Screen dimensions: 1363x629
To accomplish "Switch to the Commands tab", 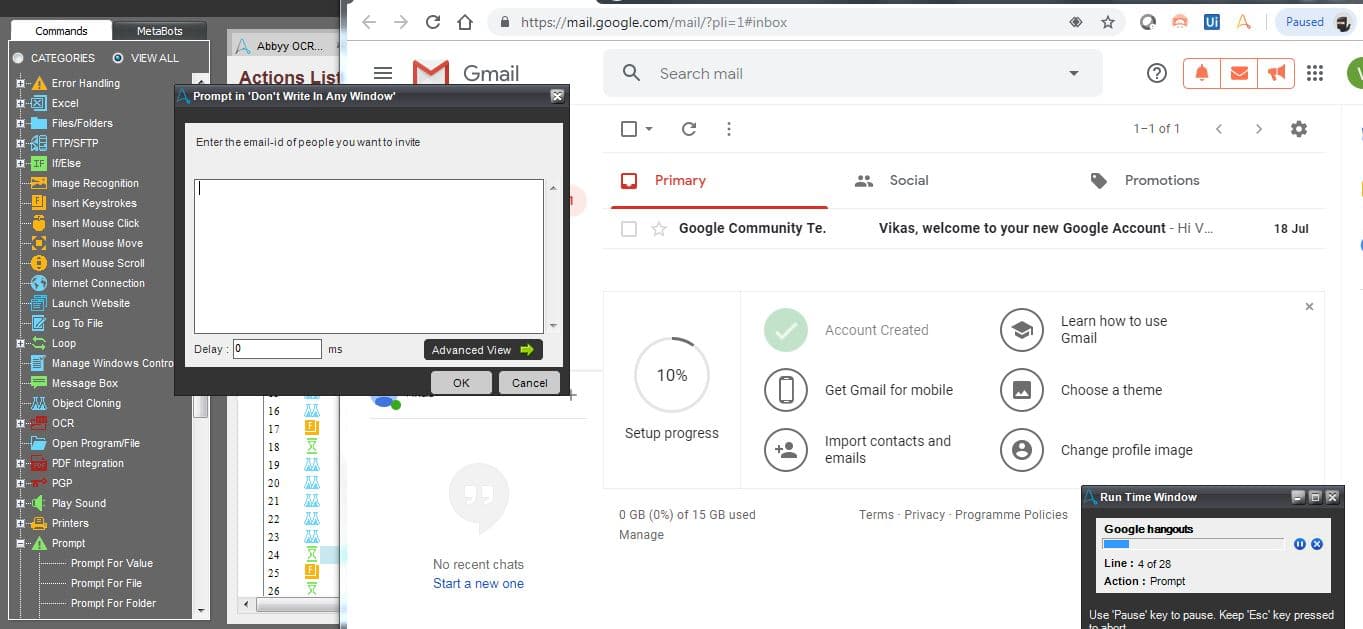I will point(62,31).
